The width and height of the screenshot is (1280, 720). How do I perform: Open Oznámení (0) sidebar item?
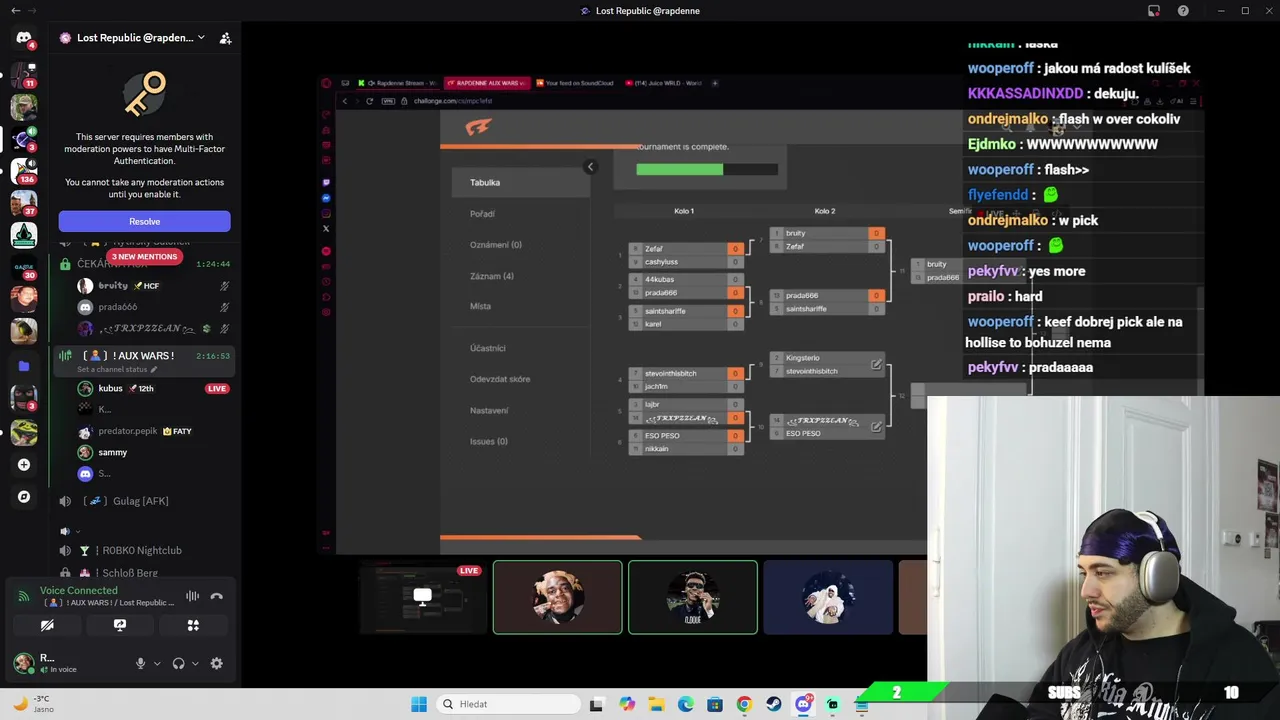pos(495,245)
